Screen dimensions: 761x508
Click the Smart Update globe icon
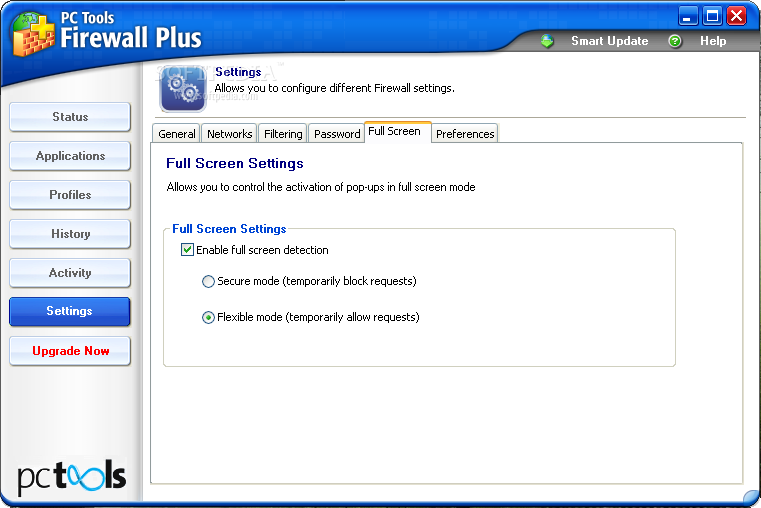coord(547,41)
